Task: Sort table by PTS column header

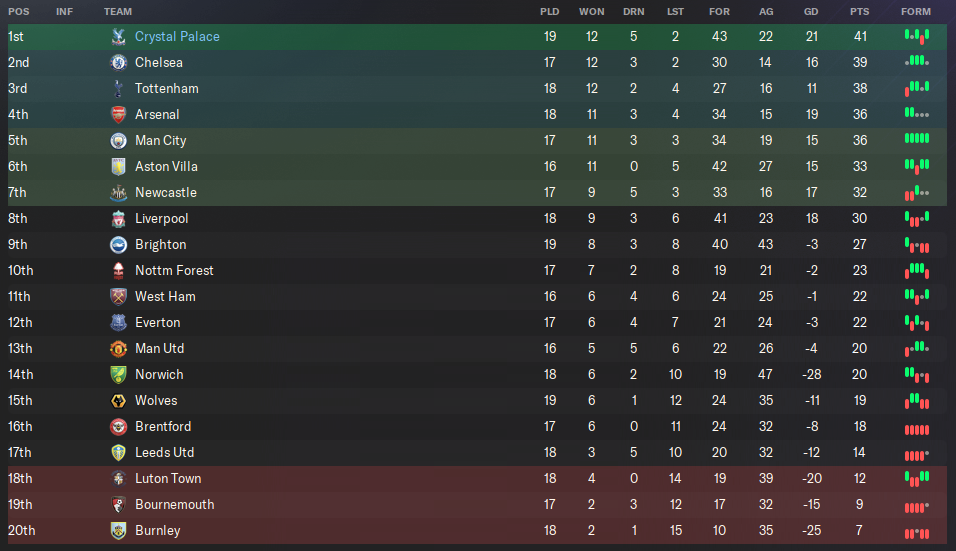Action: point(860,12)
